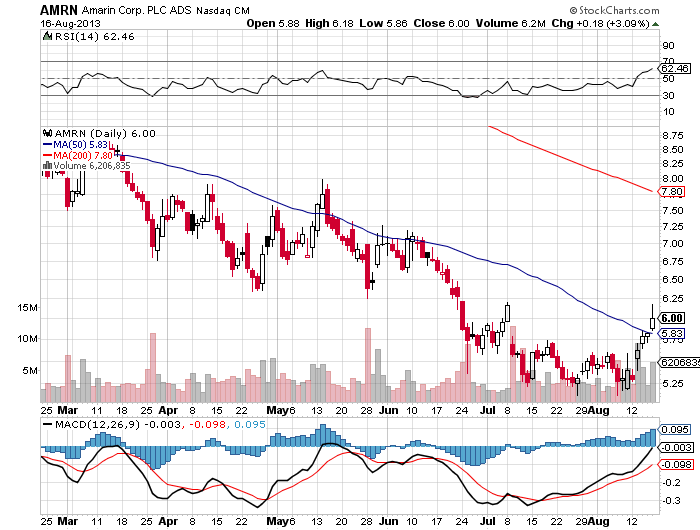The image size is (700, 530).
Task: Click the -0.3 MACD axis label
Action: 671,501
